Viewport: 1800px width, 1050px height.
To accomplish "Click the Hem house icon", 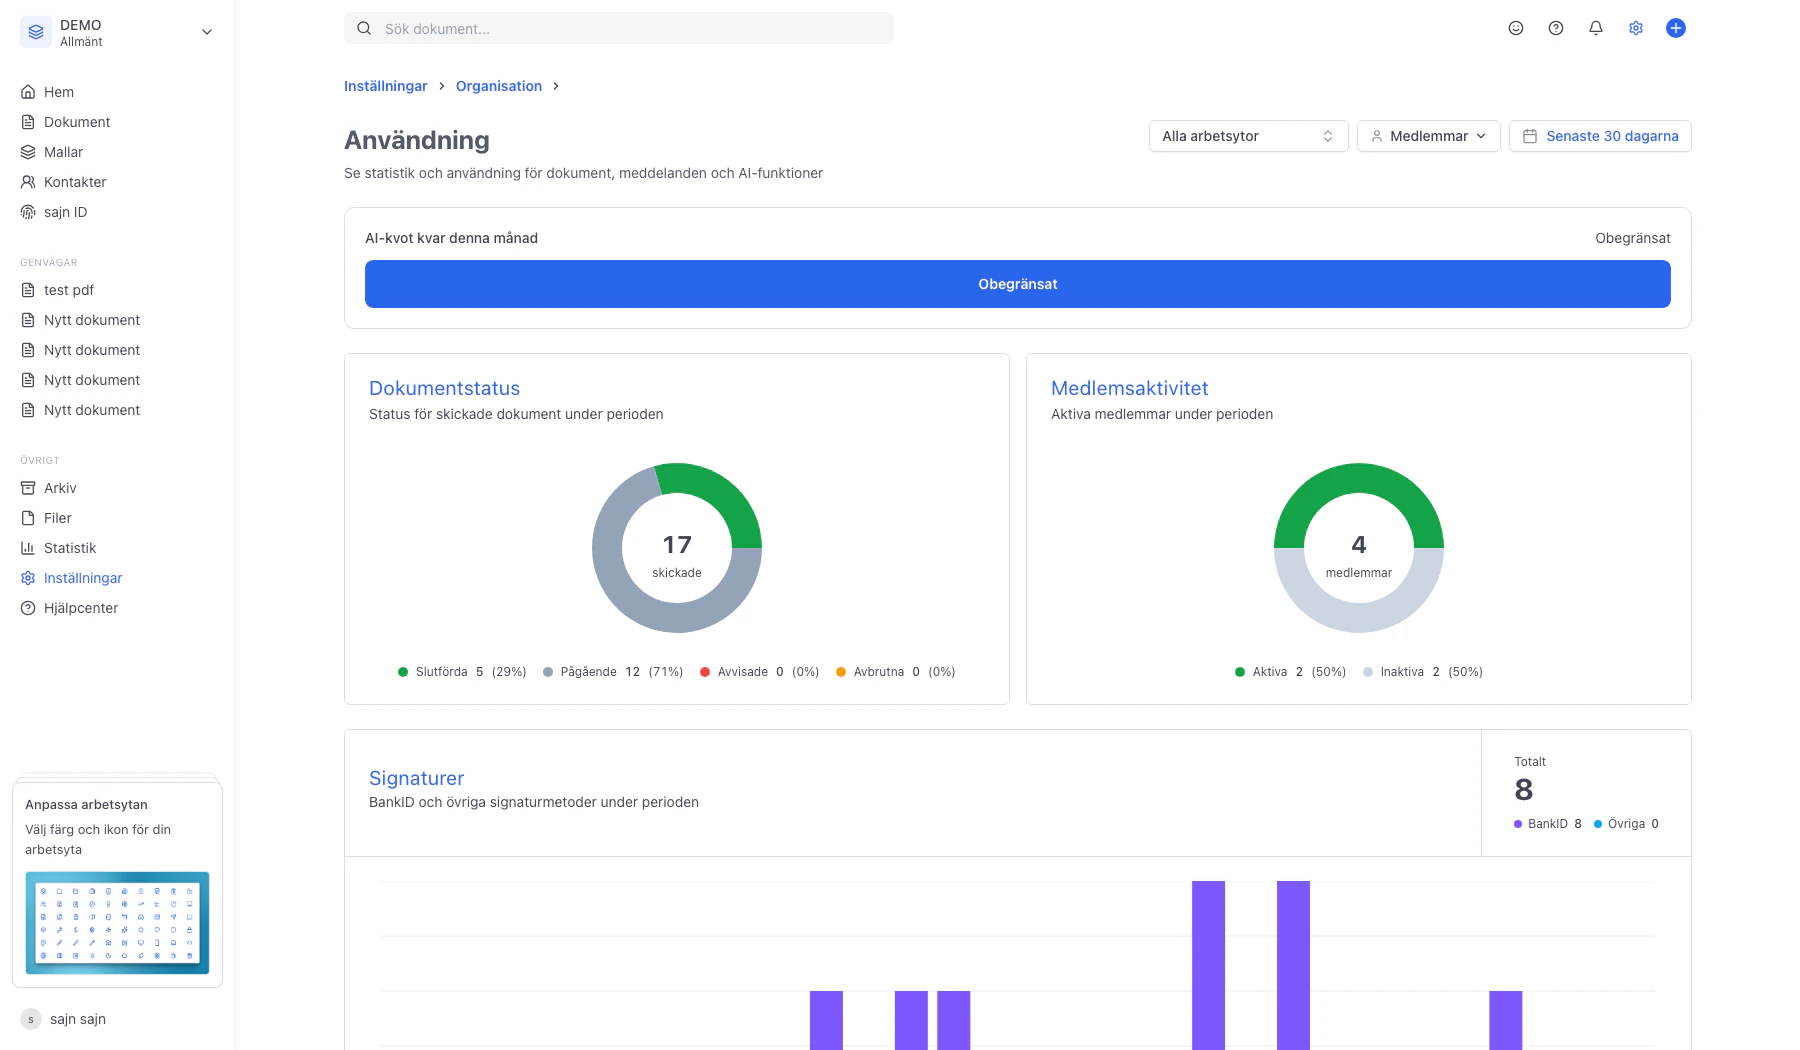I will [28, 92].
